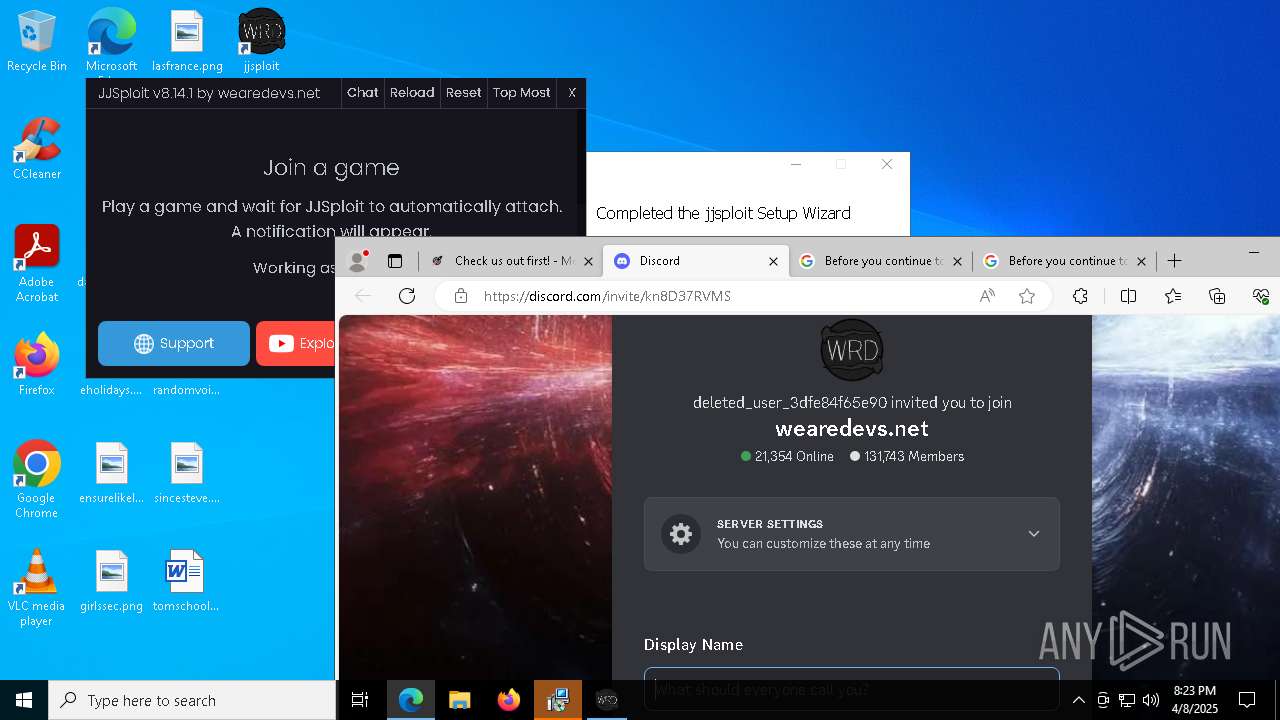Open the Edge Collections icon
The height and width of the screenshot is (720, 1280).
pos(1217,296)
